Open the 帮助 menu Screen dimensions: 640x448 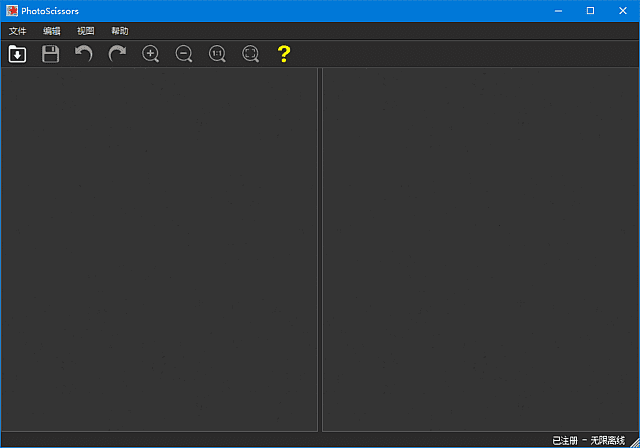pos(120,31)
